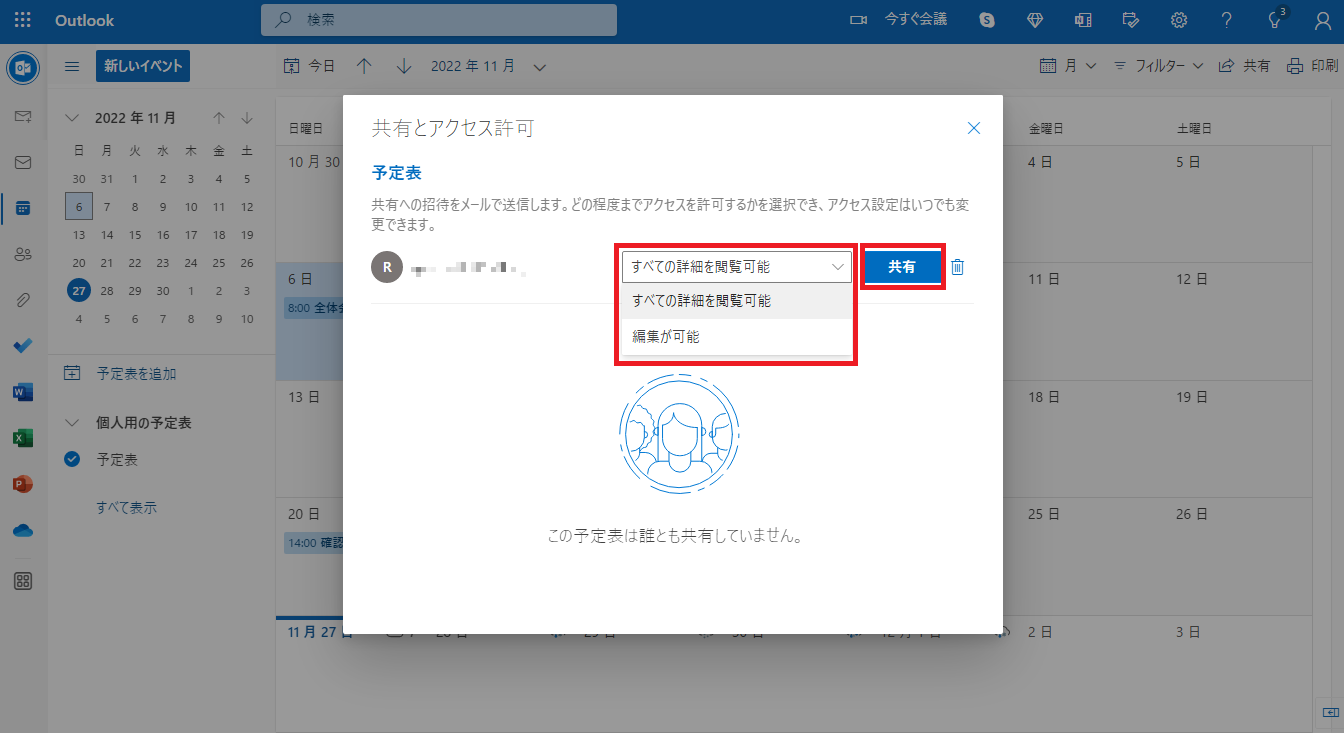Open the app launcher grid icon

tap(23, 20)
